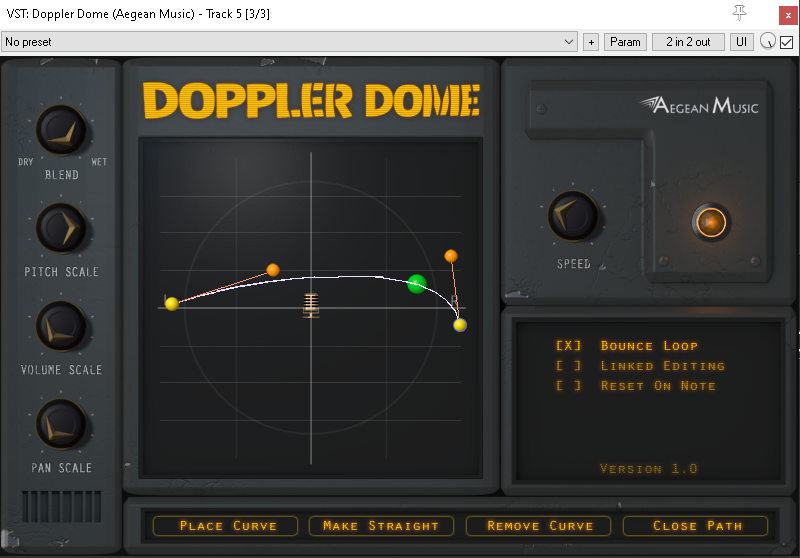Click the Remove Curve button
This screenshot has width=800, height=558.
tap(538, 526)
